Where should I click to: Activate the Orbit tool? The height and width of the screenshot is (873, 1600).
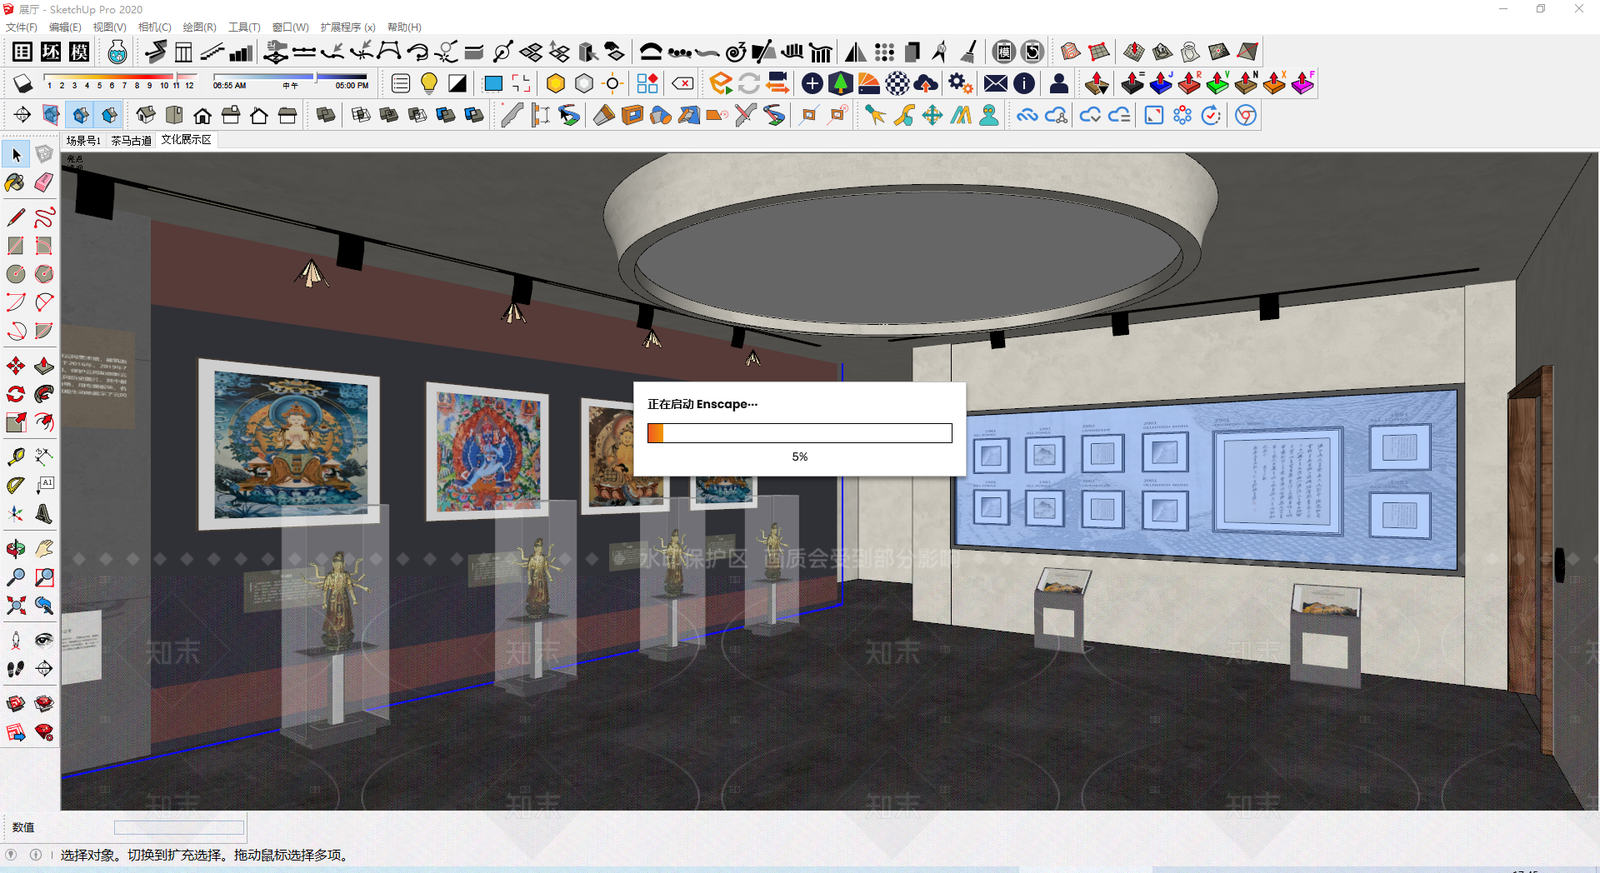point(16,549)
